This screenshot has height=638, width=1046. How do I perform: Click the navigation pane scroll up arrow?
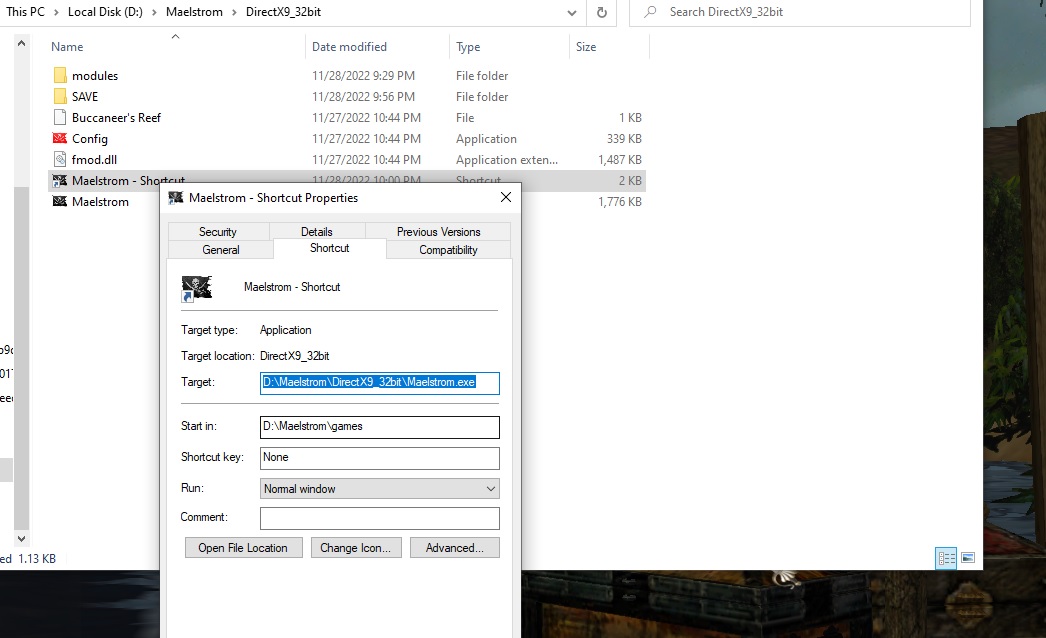point(21,43)
